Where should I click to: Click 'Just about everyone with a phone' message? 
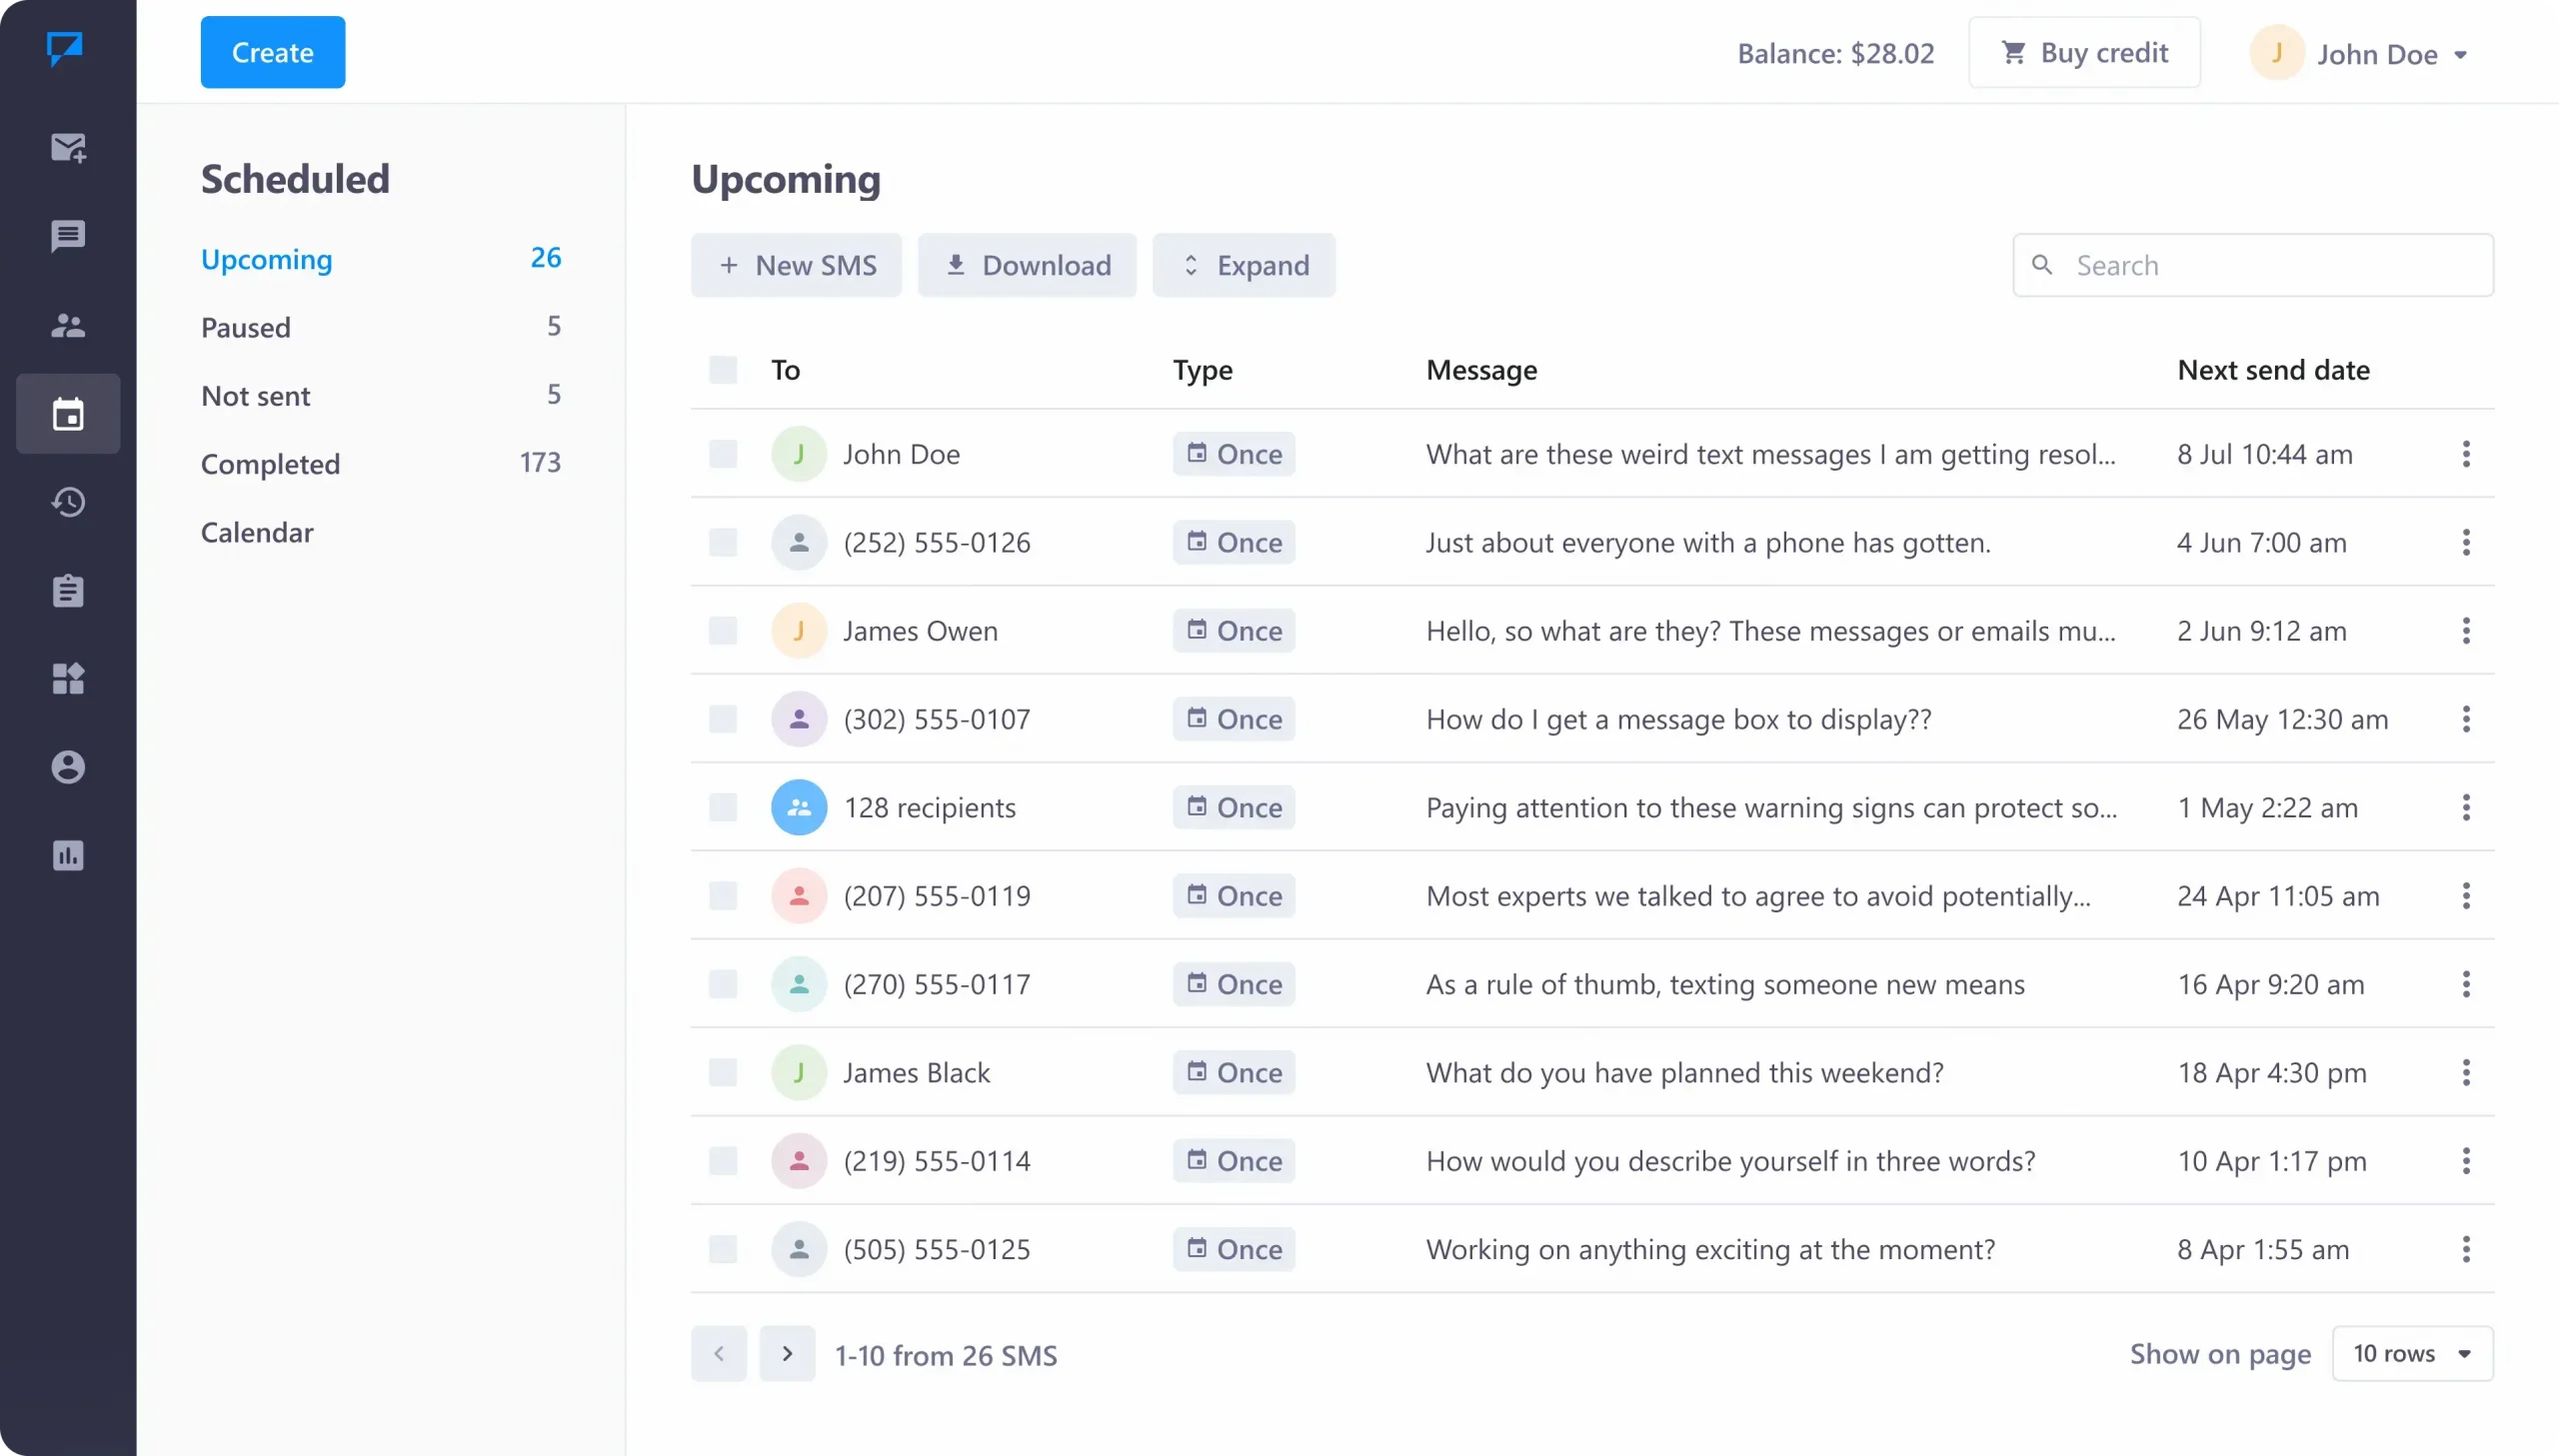click(1709, 543)
